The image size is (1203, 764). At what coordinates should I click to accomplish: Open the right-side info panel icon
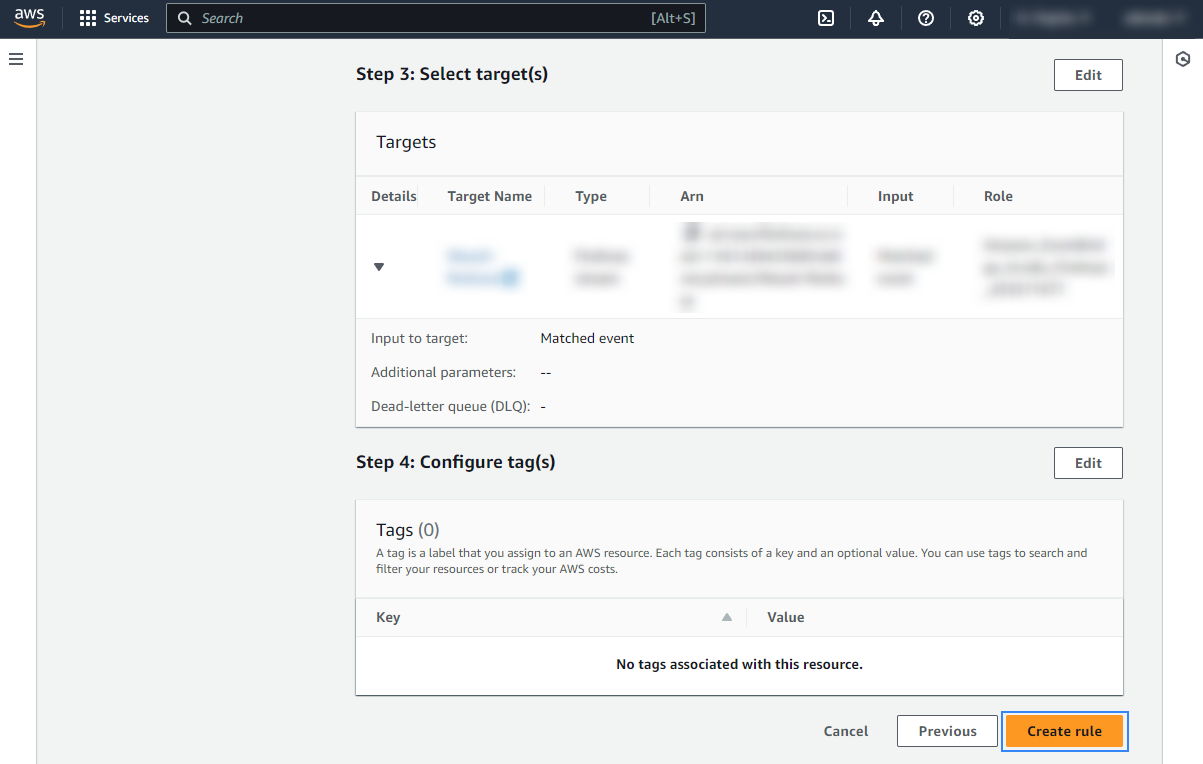(1183, 60)
